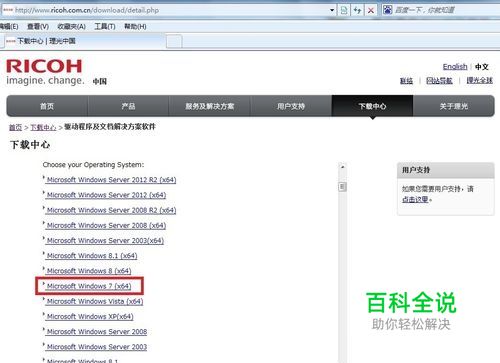Open 产品 in navigation bar

tap(128, 106)
